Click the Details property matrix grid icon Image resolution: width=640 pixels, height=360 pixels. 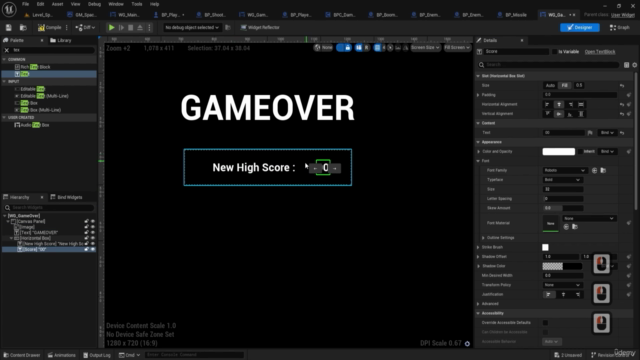pyautogui.click(x=627, y=65)
